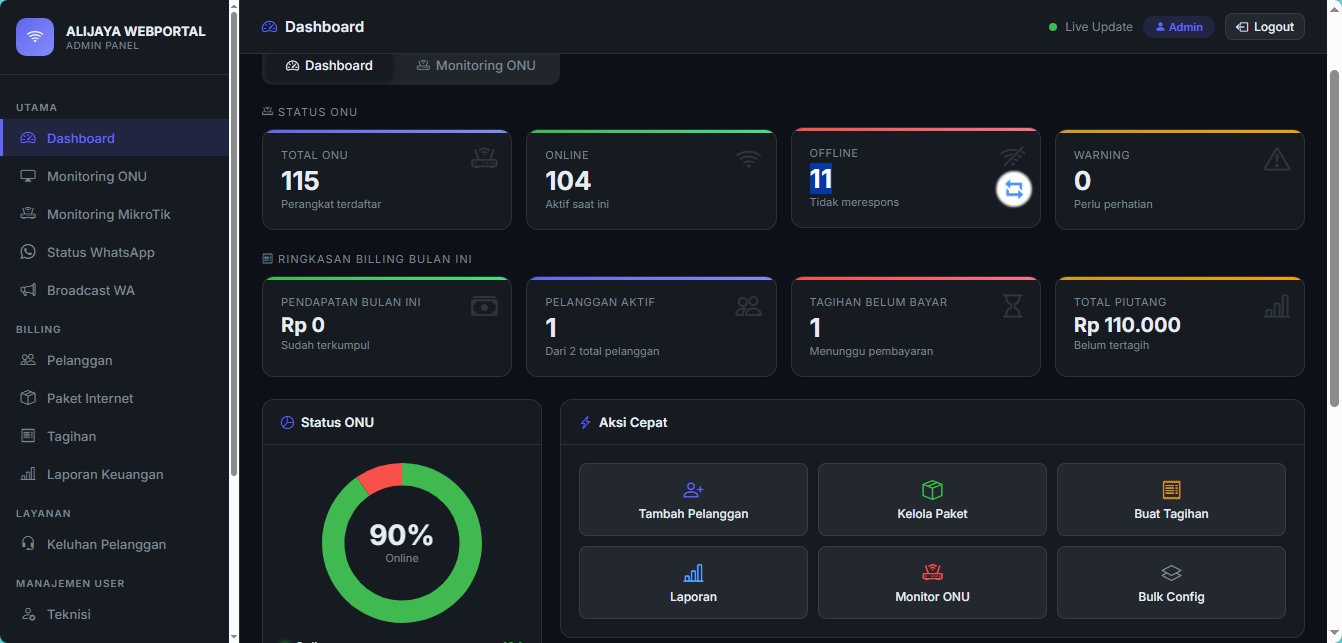Select the Dashboard tab
The image size is (1342, 643).
point(329,66)
